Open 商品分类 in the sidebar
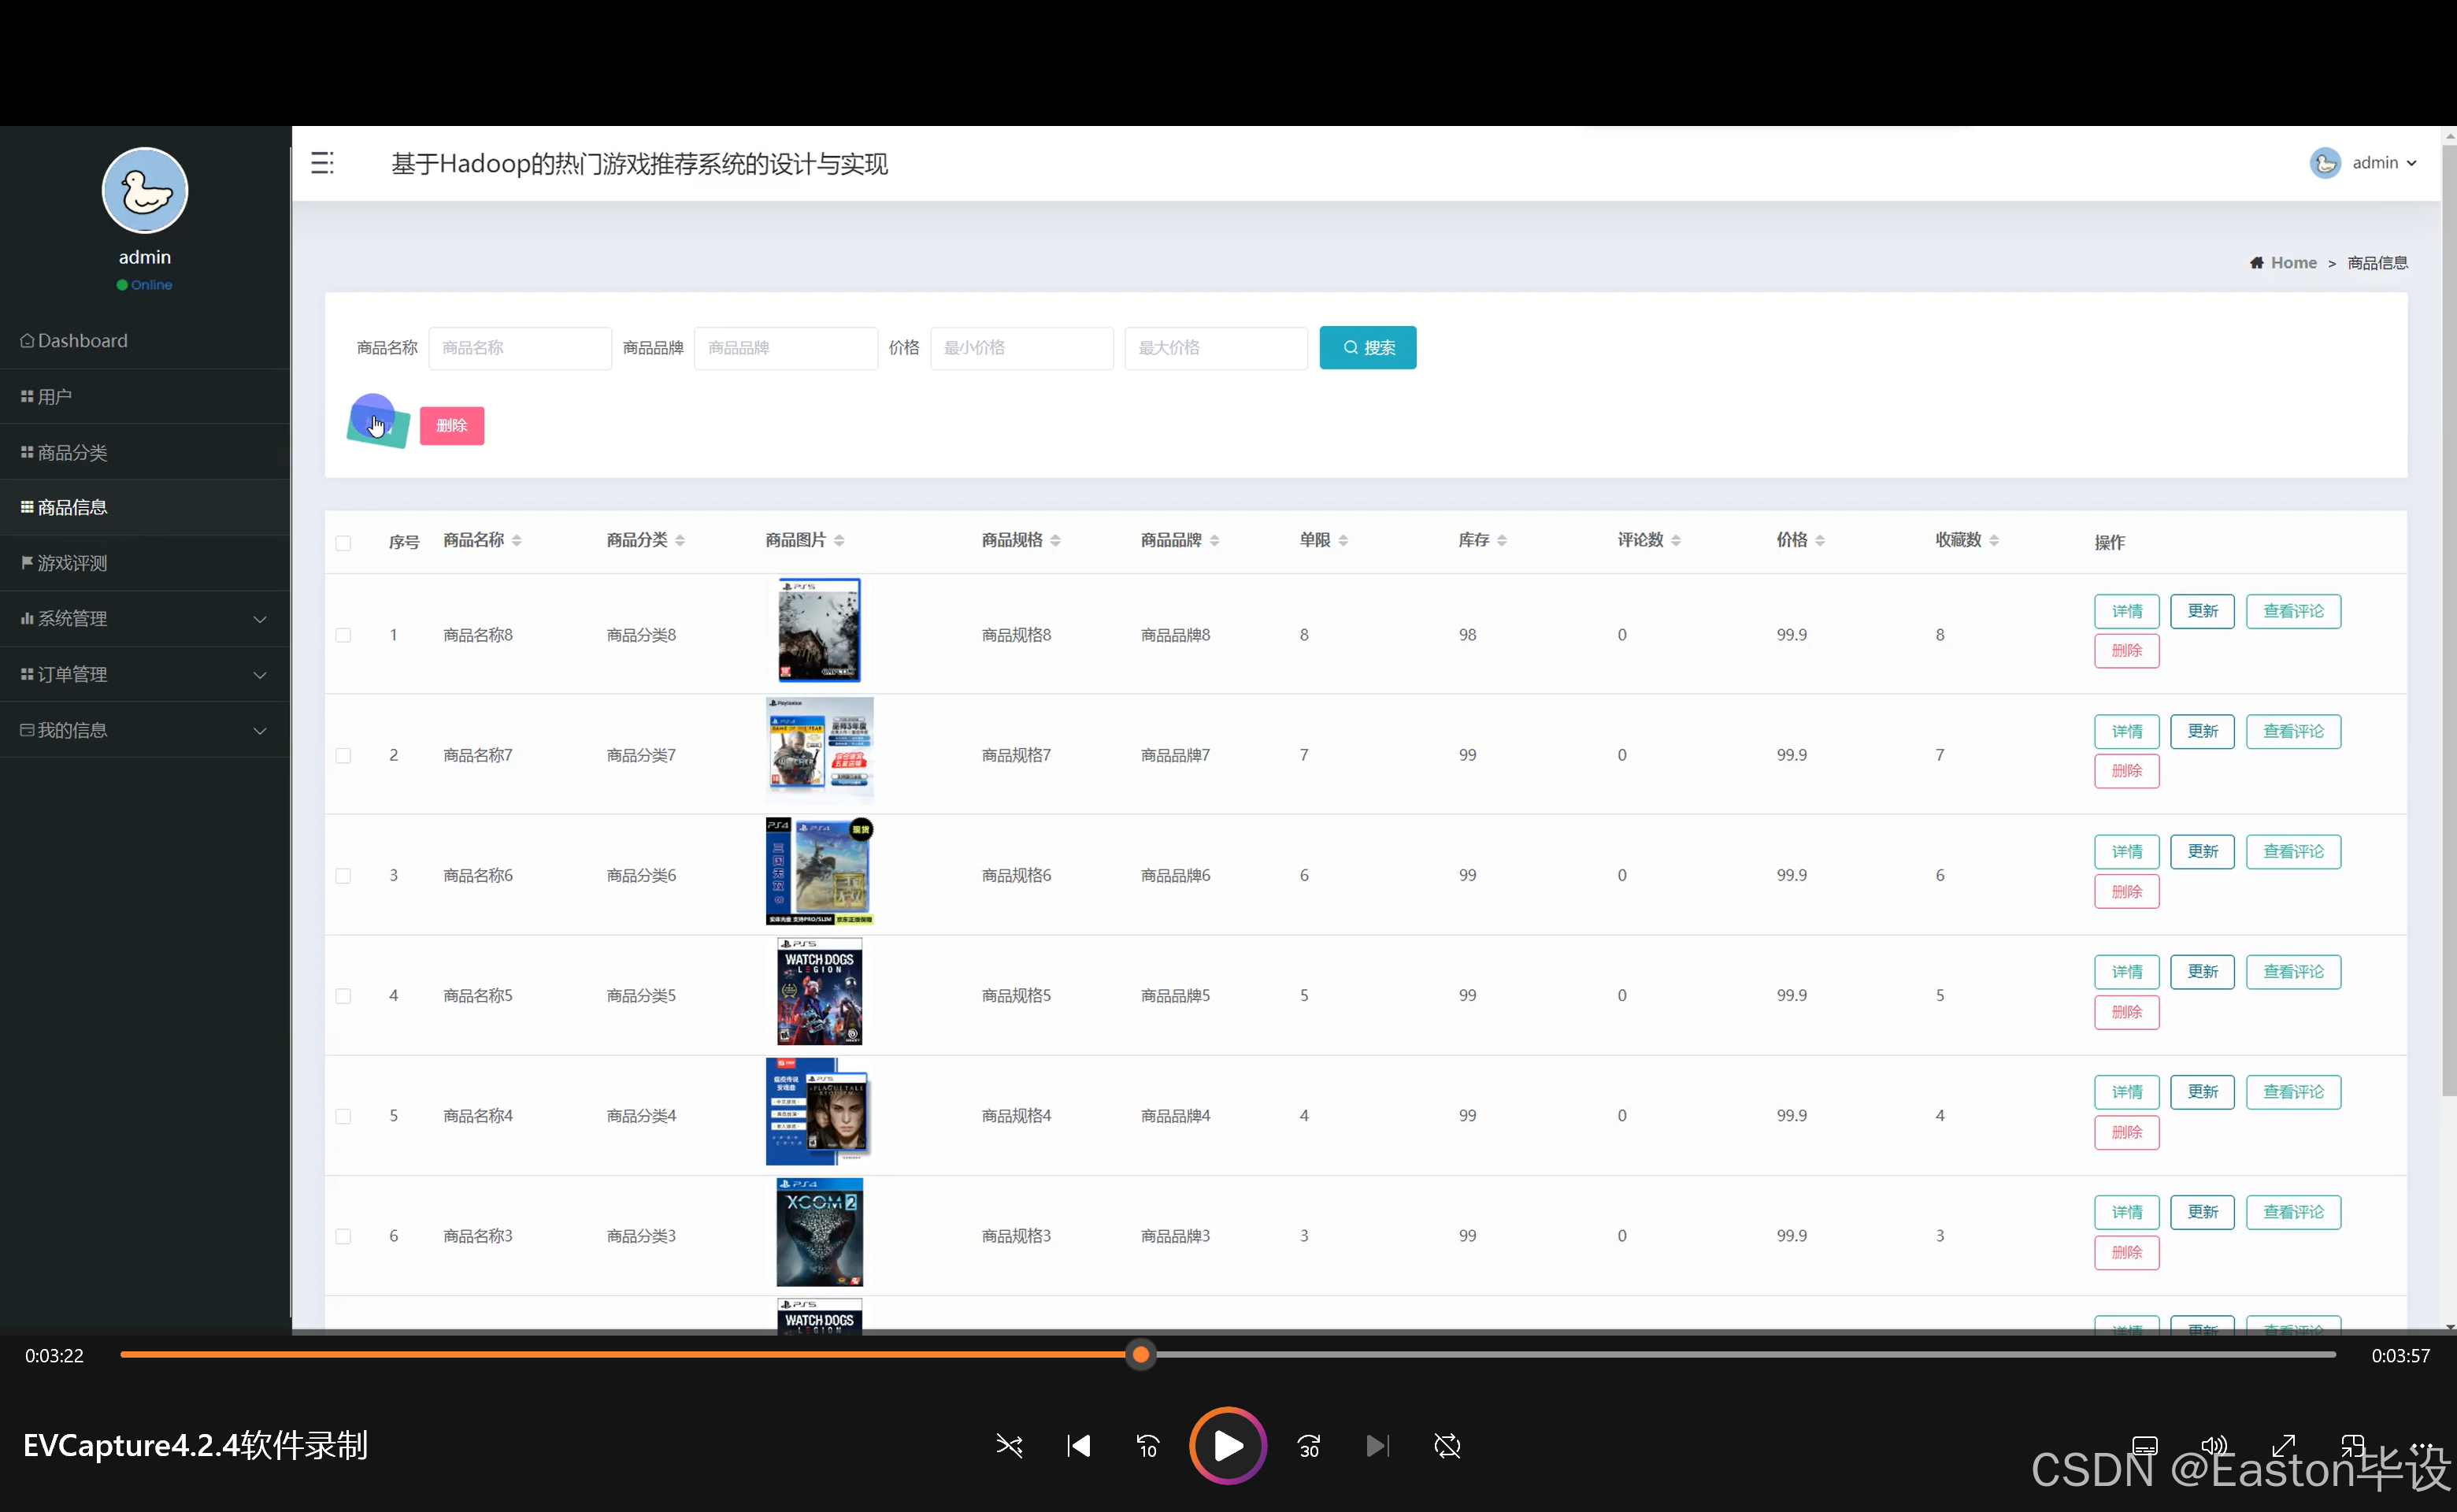This screenshot has height=1512, width=2457. (x=145, y=453)
